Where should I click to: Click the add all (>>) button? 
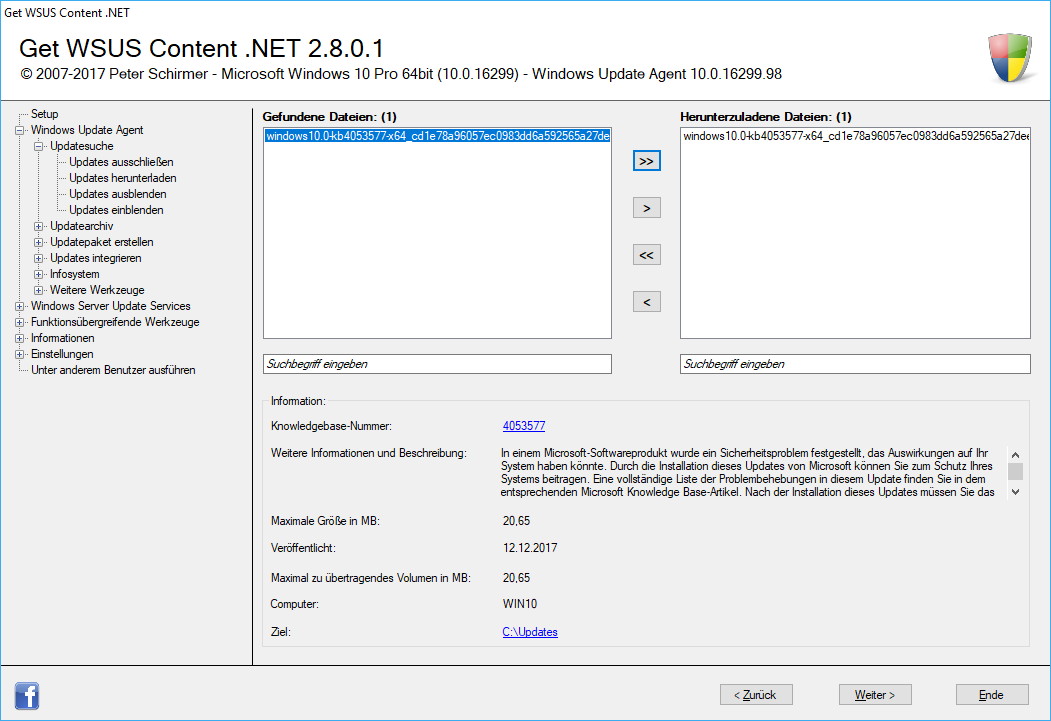pos(647,161)
